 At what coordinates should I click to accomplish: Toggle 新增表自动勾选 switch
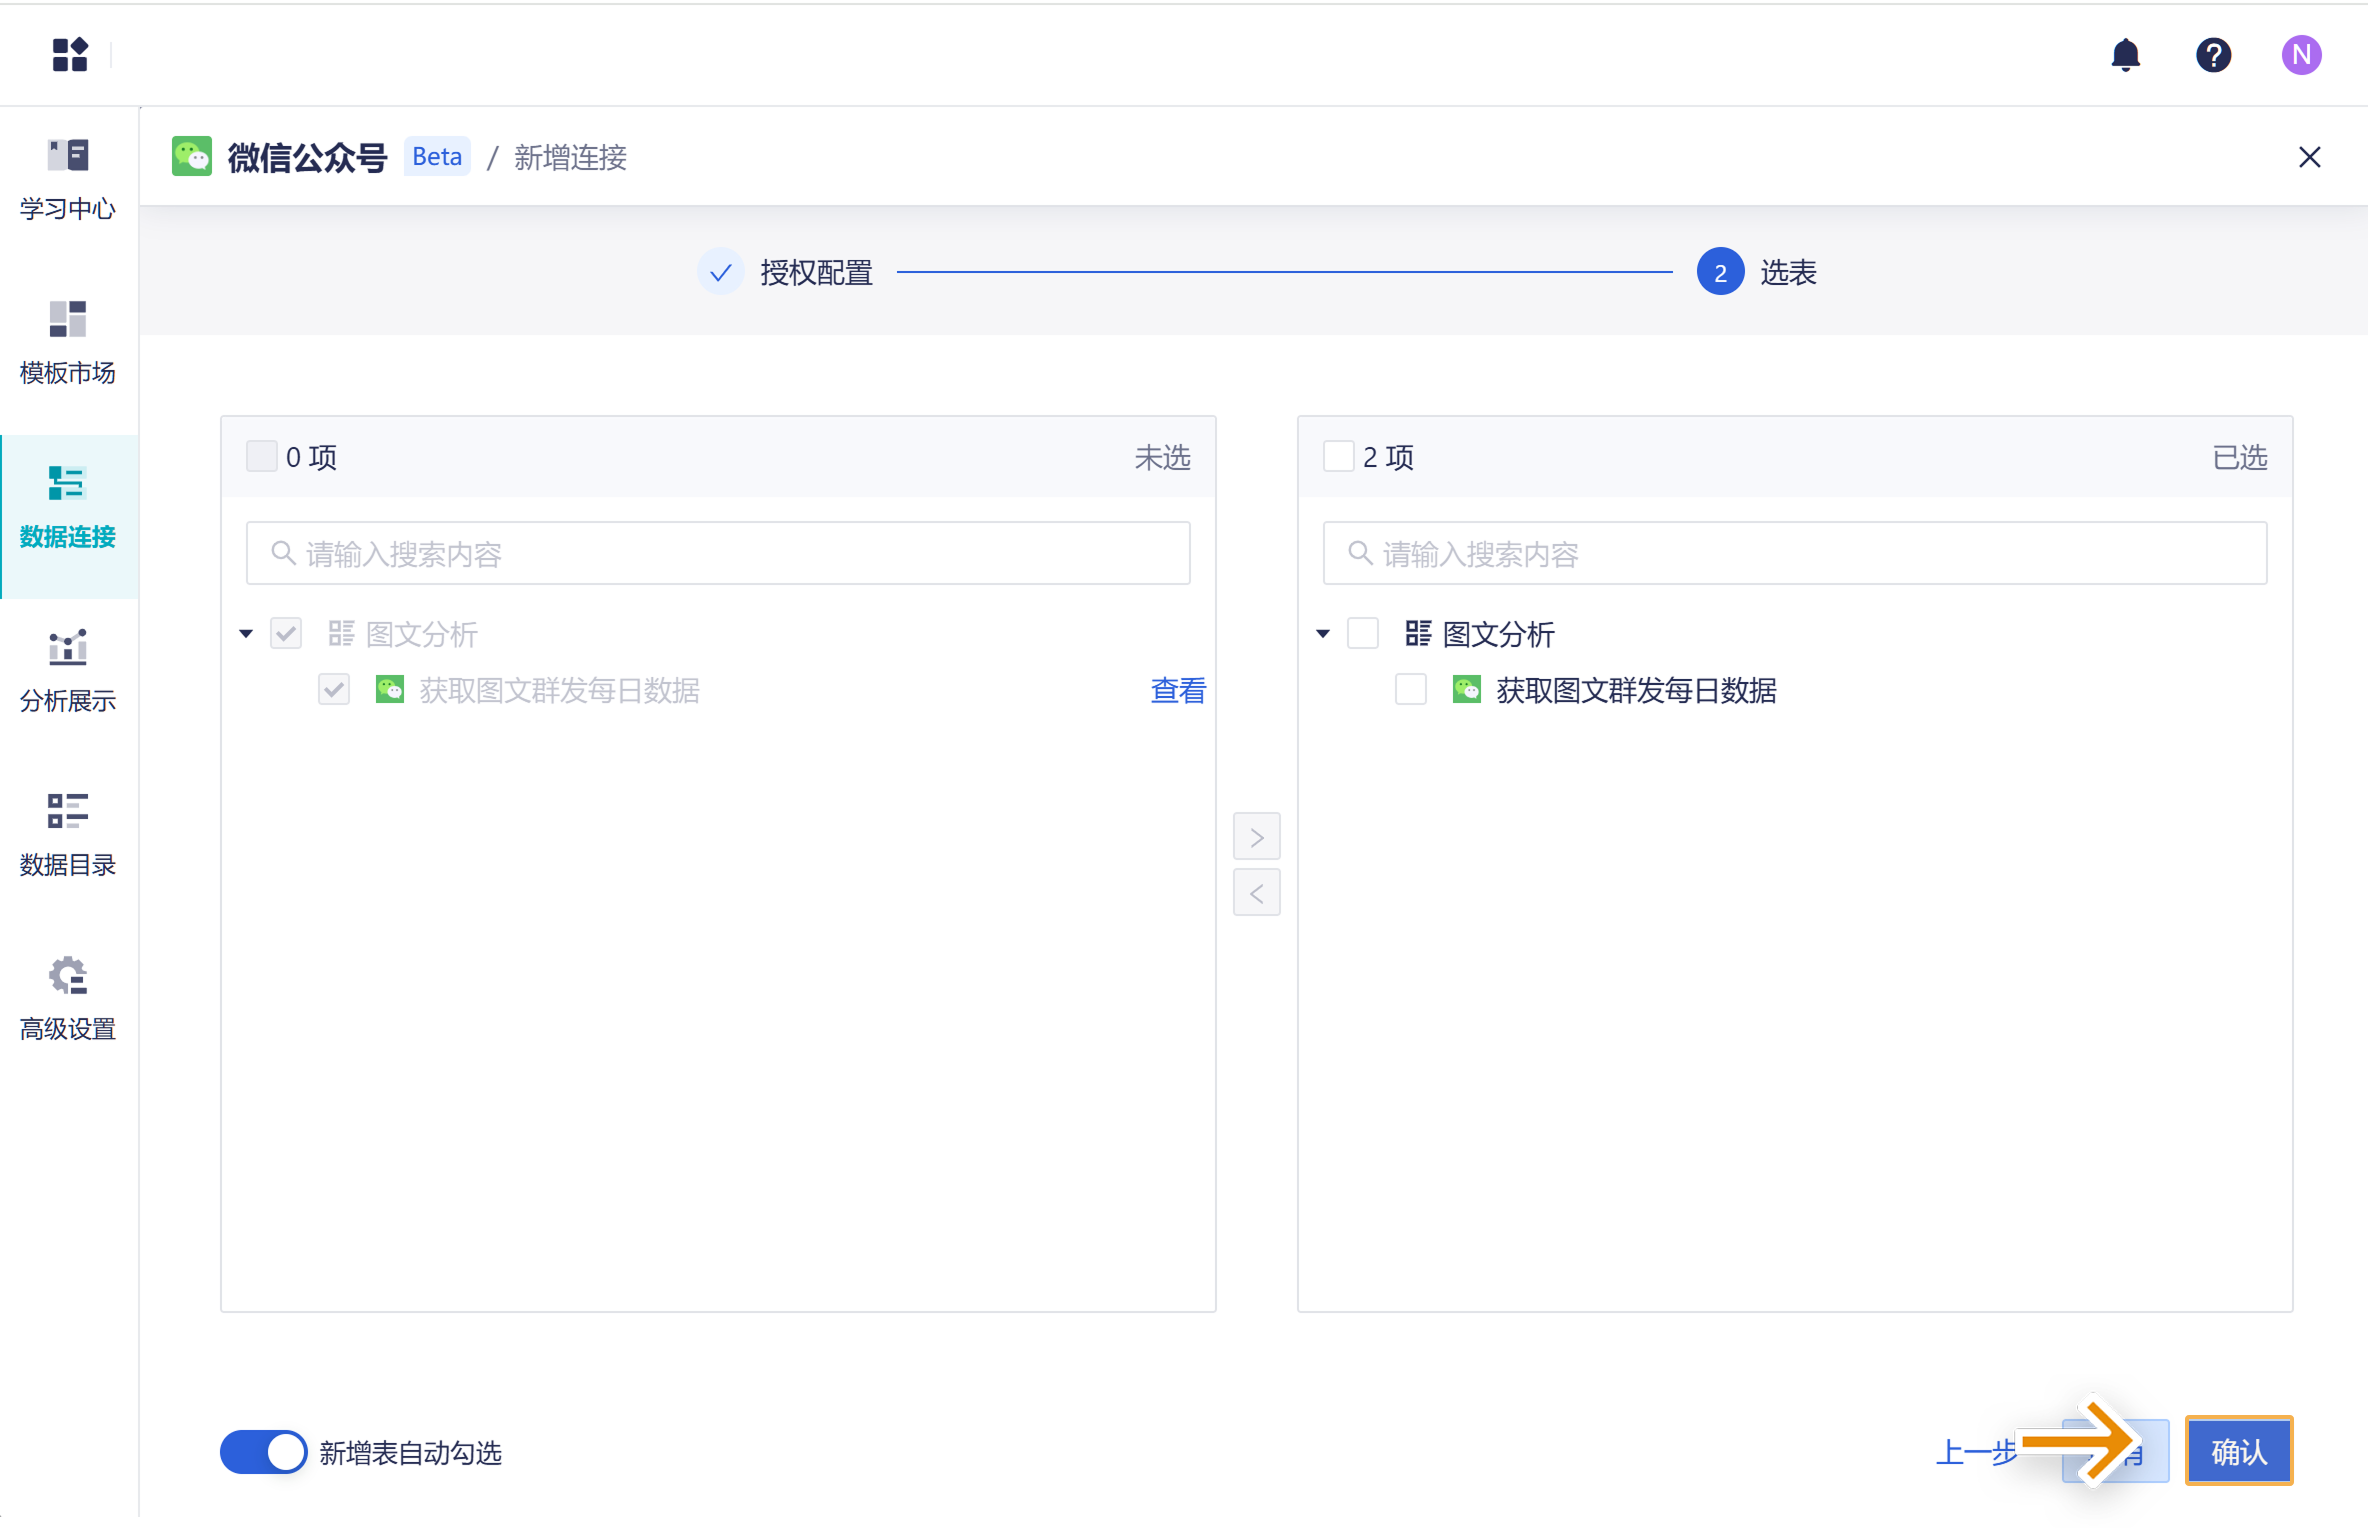click(263, 1452)
